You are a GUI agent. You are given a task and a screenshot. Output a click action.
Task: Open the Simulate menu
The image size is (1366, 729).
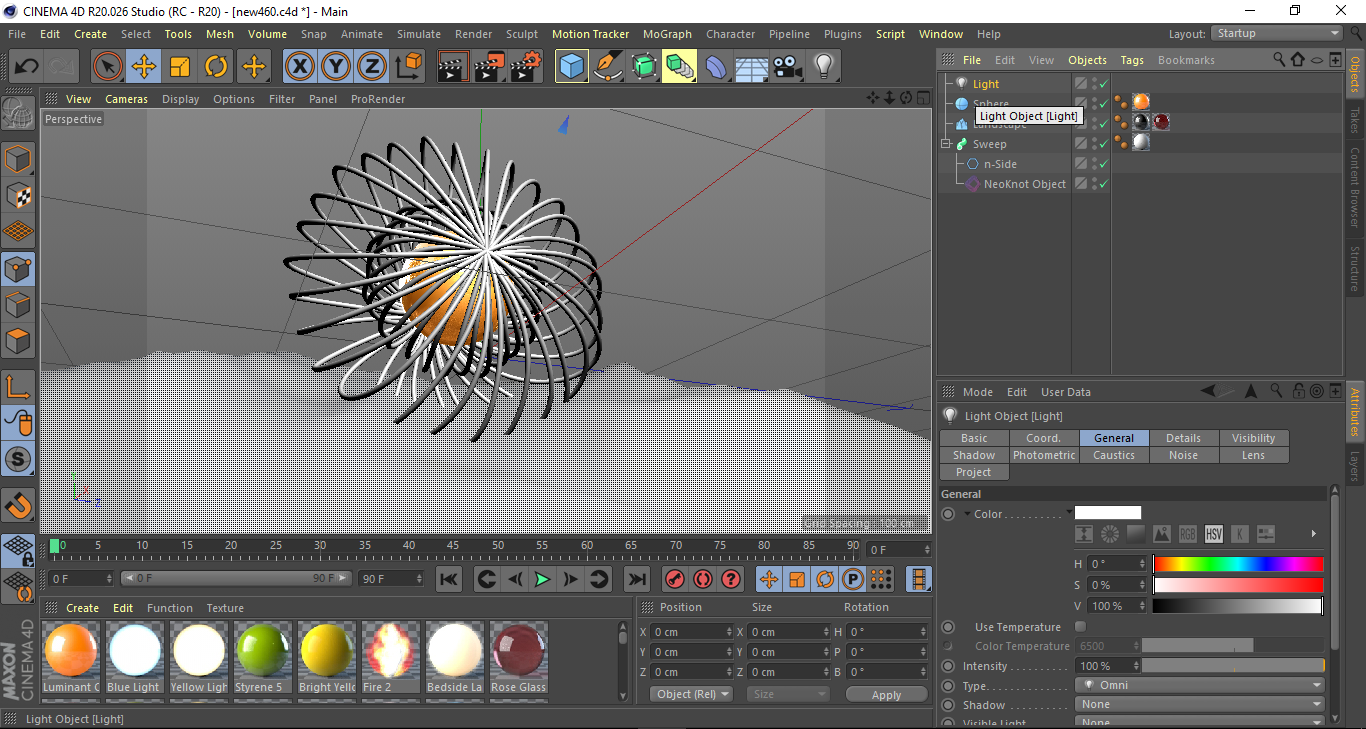[419, 34]
